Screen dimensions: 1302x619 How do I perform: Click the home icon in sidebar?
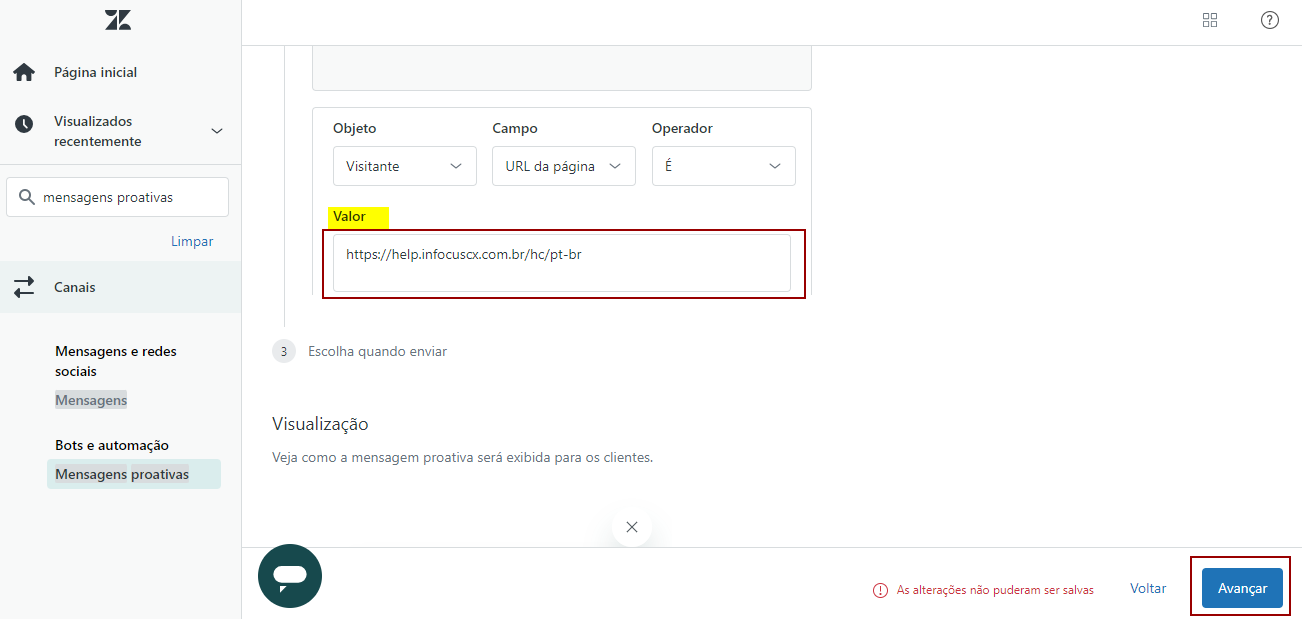pyautogui.click(x=24, y=72)
